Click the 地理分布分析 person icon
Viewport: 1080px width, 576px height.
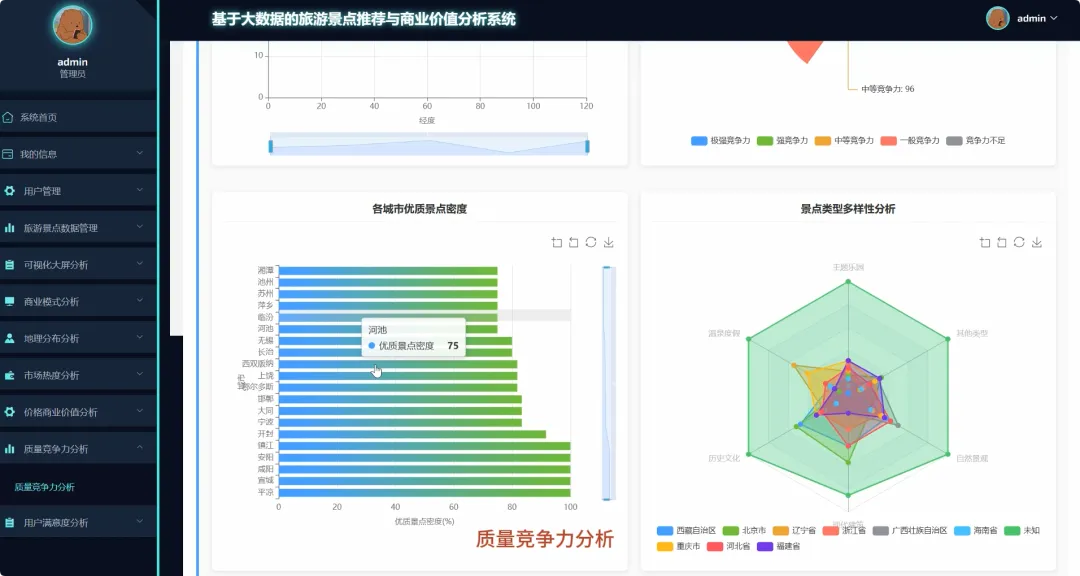[10, 338]
